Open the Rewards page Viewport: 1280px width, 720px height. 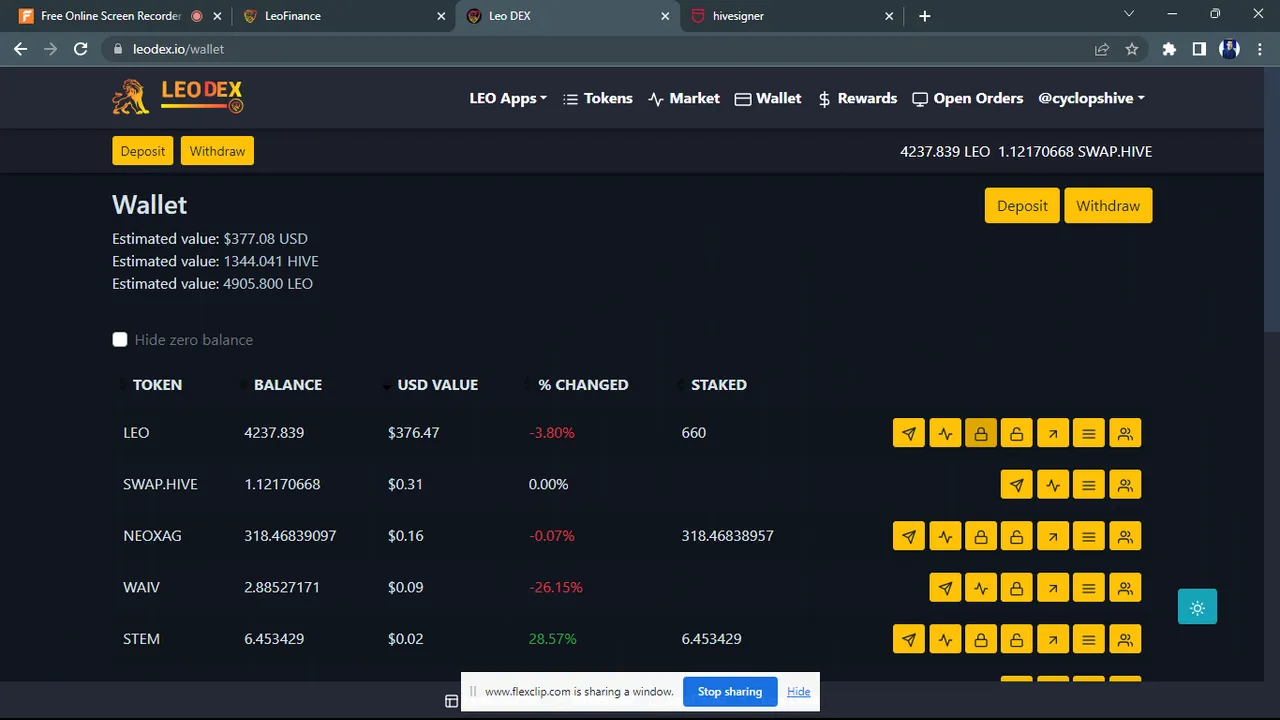click(857, 98)
